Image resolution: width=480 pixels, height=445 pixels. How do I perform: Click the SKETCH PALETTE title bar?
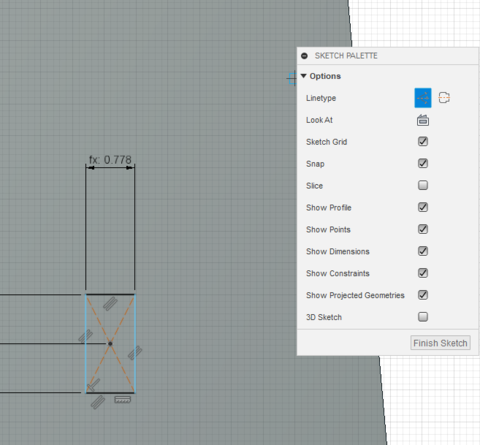[x=387, y=56]
